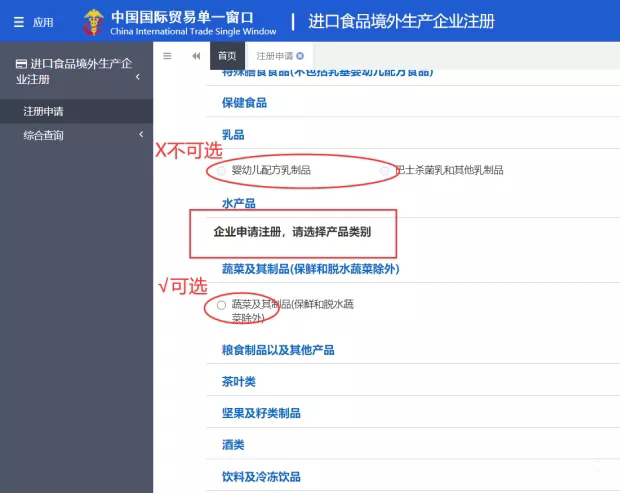Switch to the 注册申请 tab

point(274,56)
